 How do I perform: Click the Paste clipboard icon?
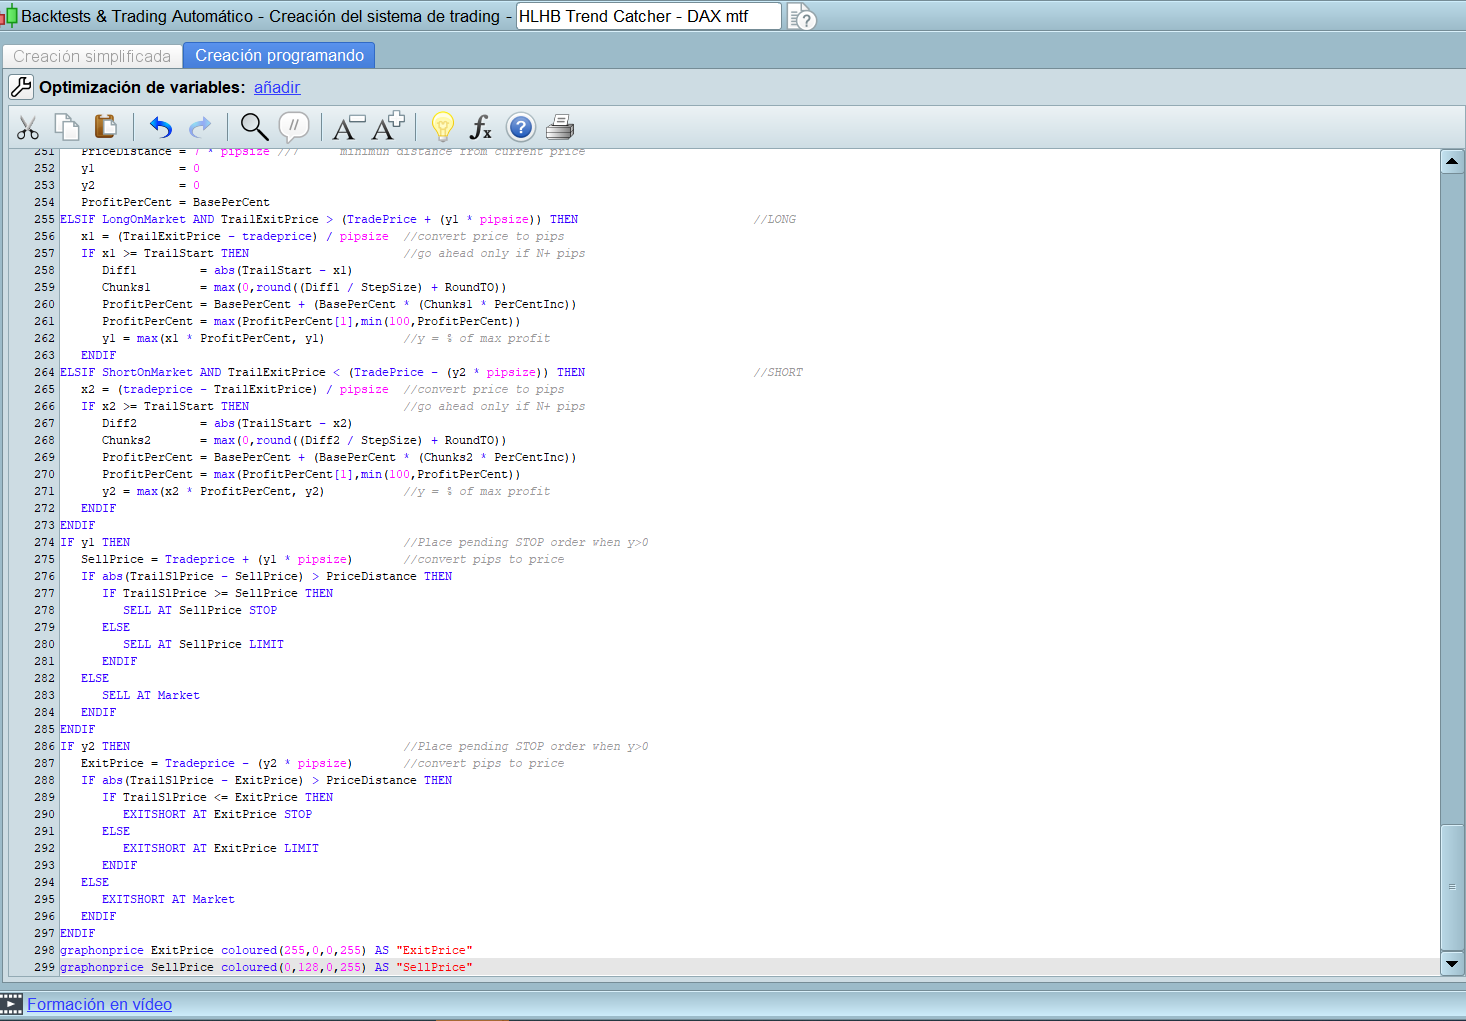pos(105,127)
